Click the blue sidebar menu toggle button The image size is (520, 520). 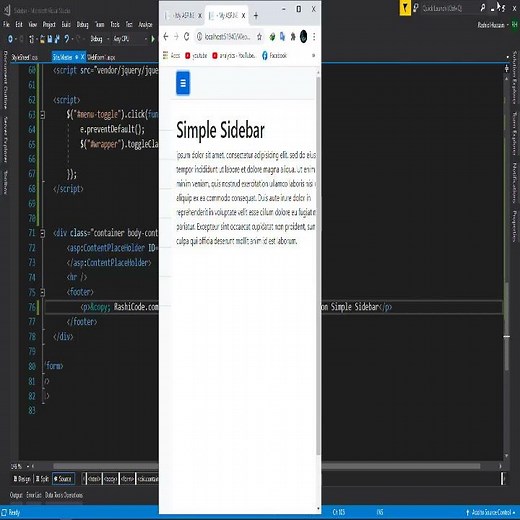(183, 83)
